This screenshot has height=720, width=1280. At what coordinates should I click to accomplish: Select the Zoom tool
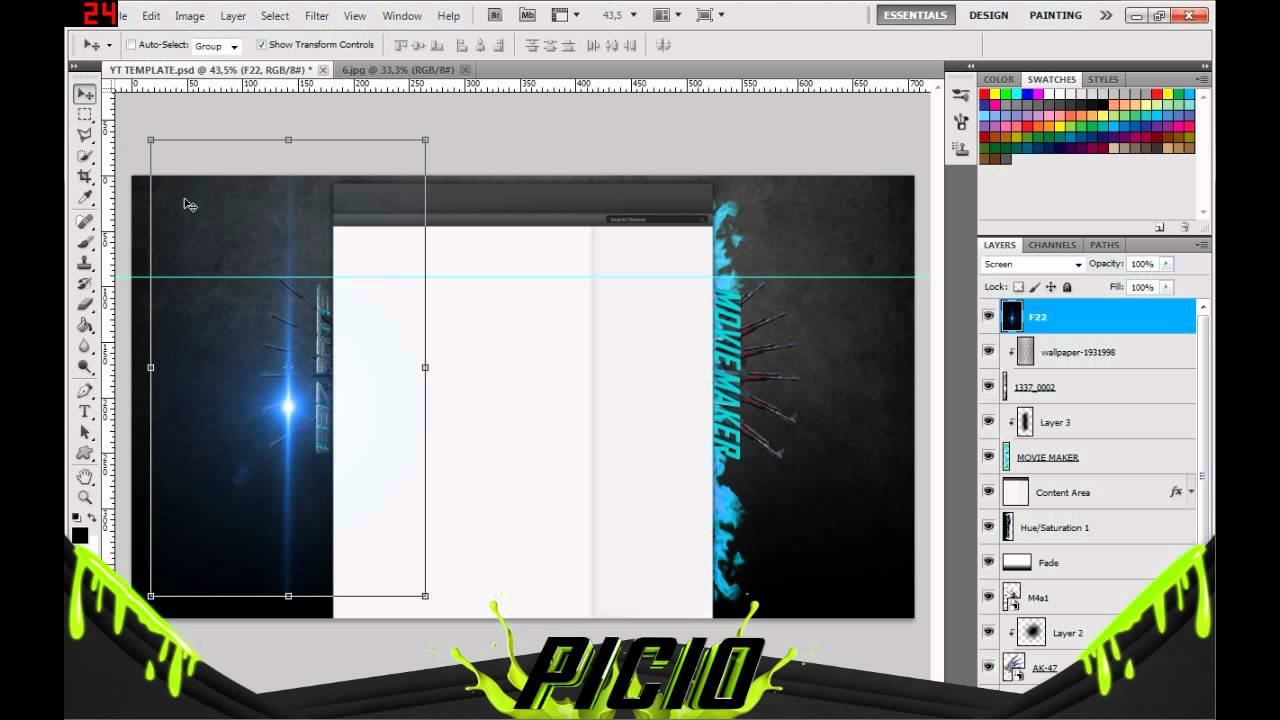85,498
